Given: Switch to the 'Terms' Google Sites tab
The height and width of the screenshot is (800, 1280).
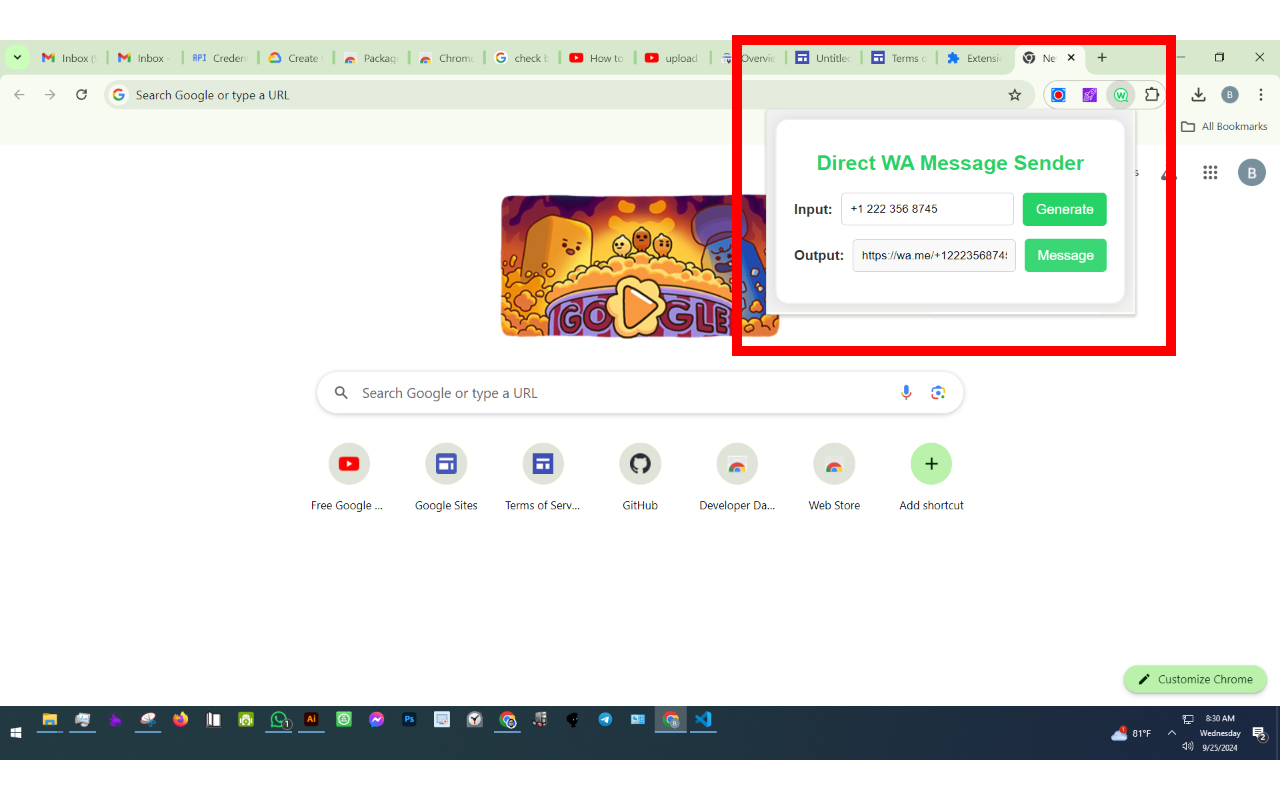Looking at the screenshot, I should point(898,58).
